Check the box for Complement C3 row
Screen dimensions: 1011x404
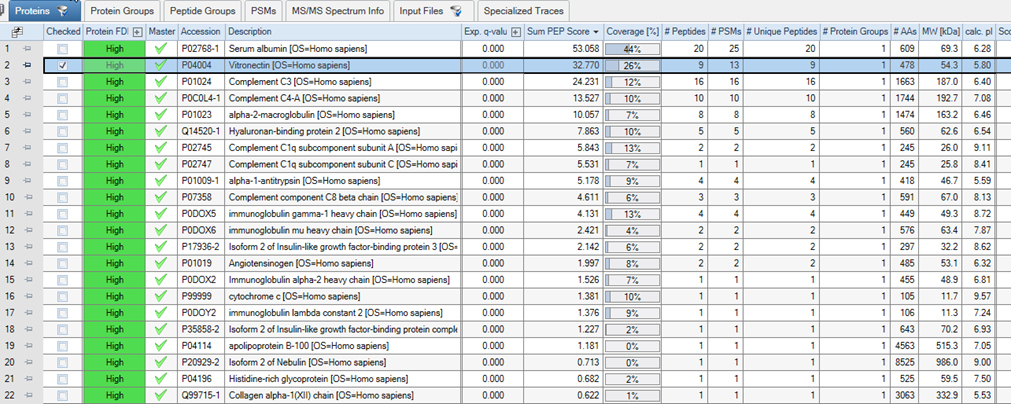(63, 82)
